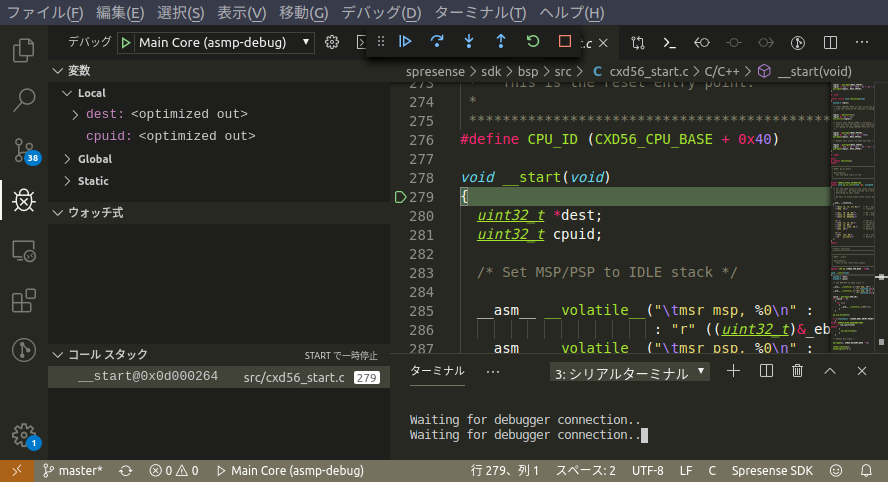Open the compare changes icon in editor toolbar
This screenshot has height=482, width=888.
coord(638,42)
